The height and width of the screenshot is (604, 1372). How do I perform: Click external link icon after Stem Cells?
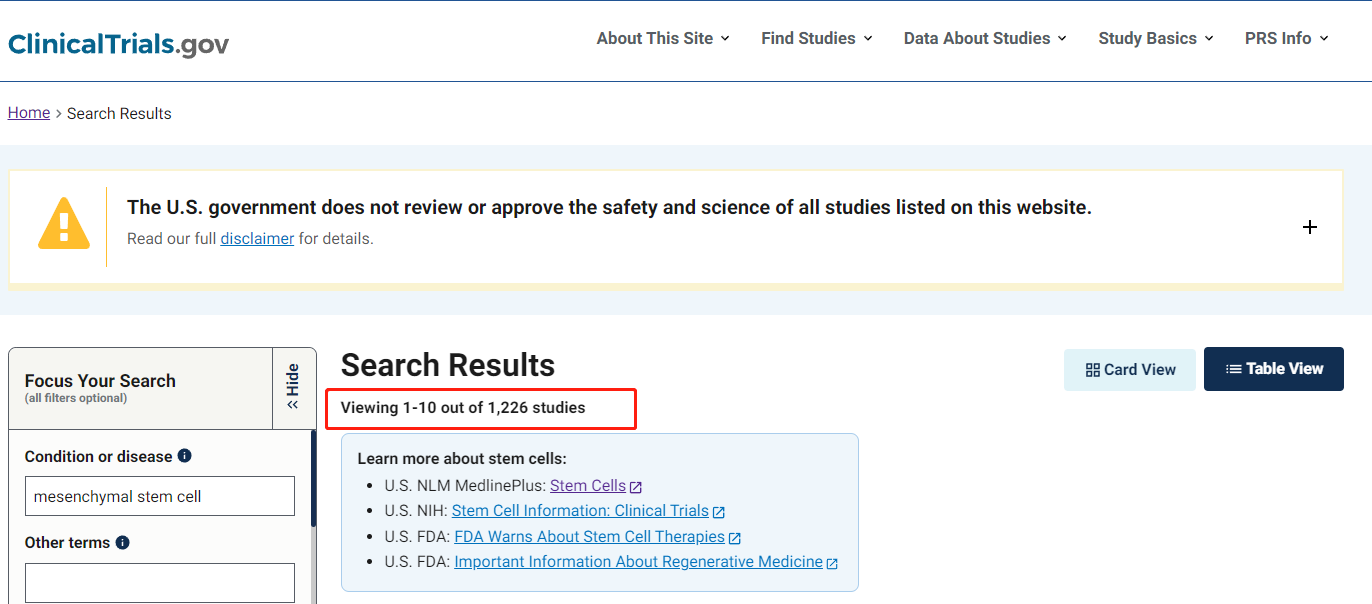636,487
